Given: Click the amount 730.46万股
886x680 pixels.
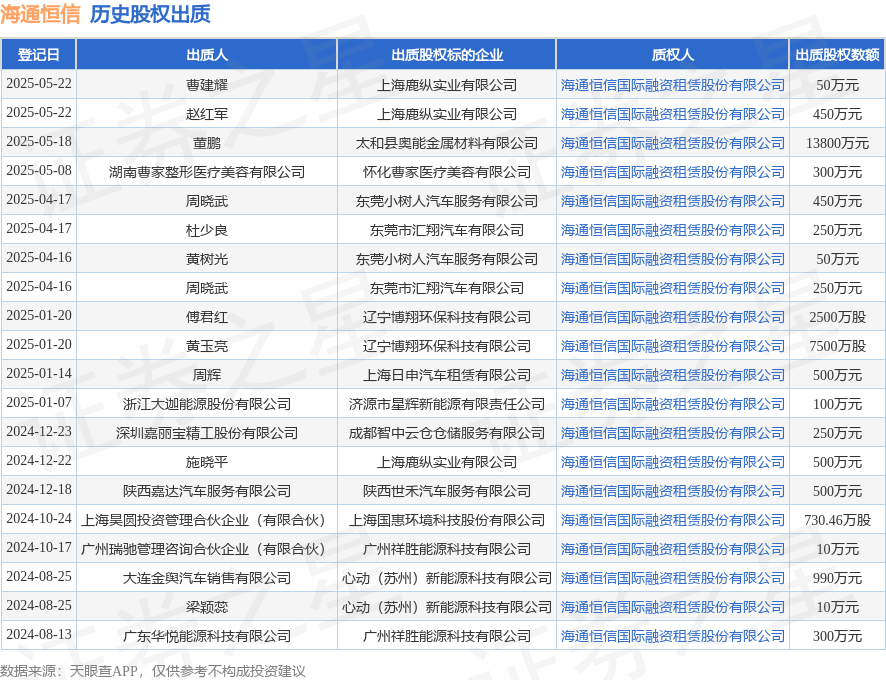Looking at the screenshot, I should point(837,520).
